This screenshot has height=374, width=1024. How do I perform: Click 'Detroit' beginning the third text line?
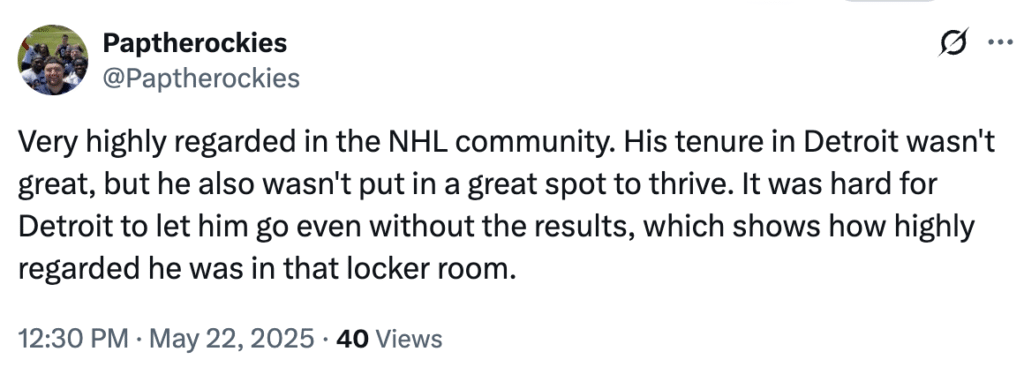pyautogui.click(x=60, y=226)
